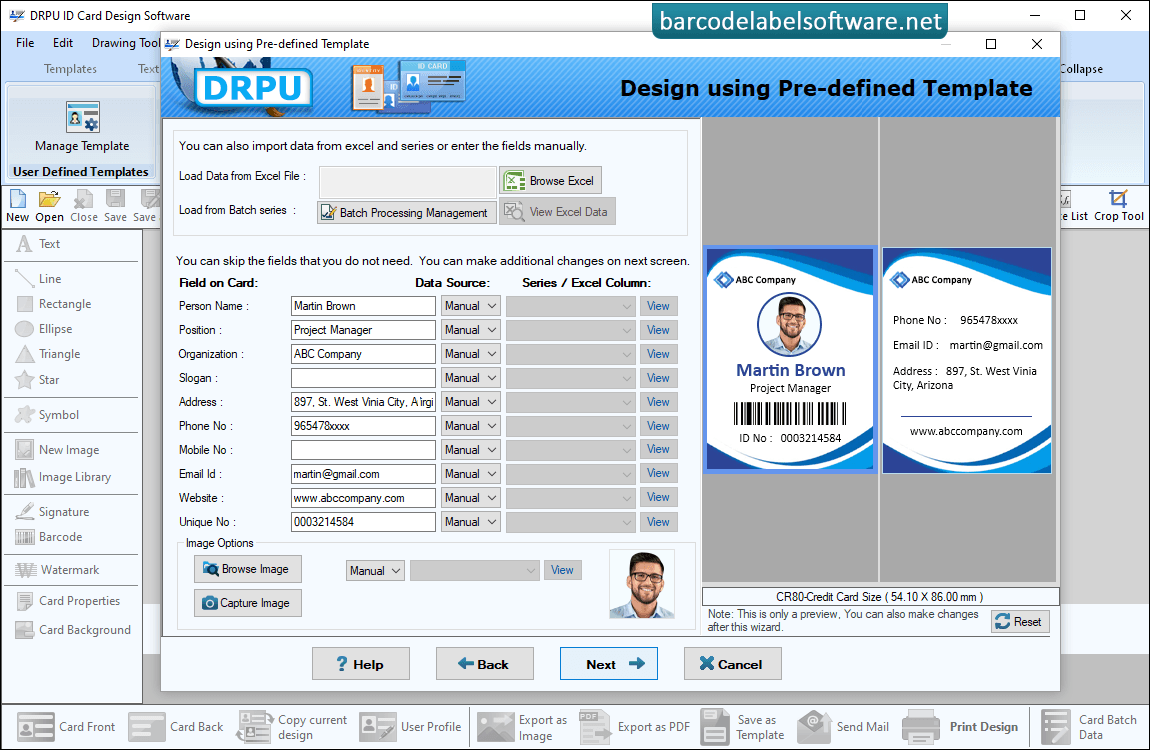Open the Drawing Tools menu
Screen dimensions: 1150x750
pyautogui.click(x=125, y=43)
